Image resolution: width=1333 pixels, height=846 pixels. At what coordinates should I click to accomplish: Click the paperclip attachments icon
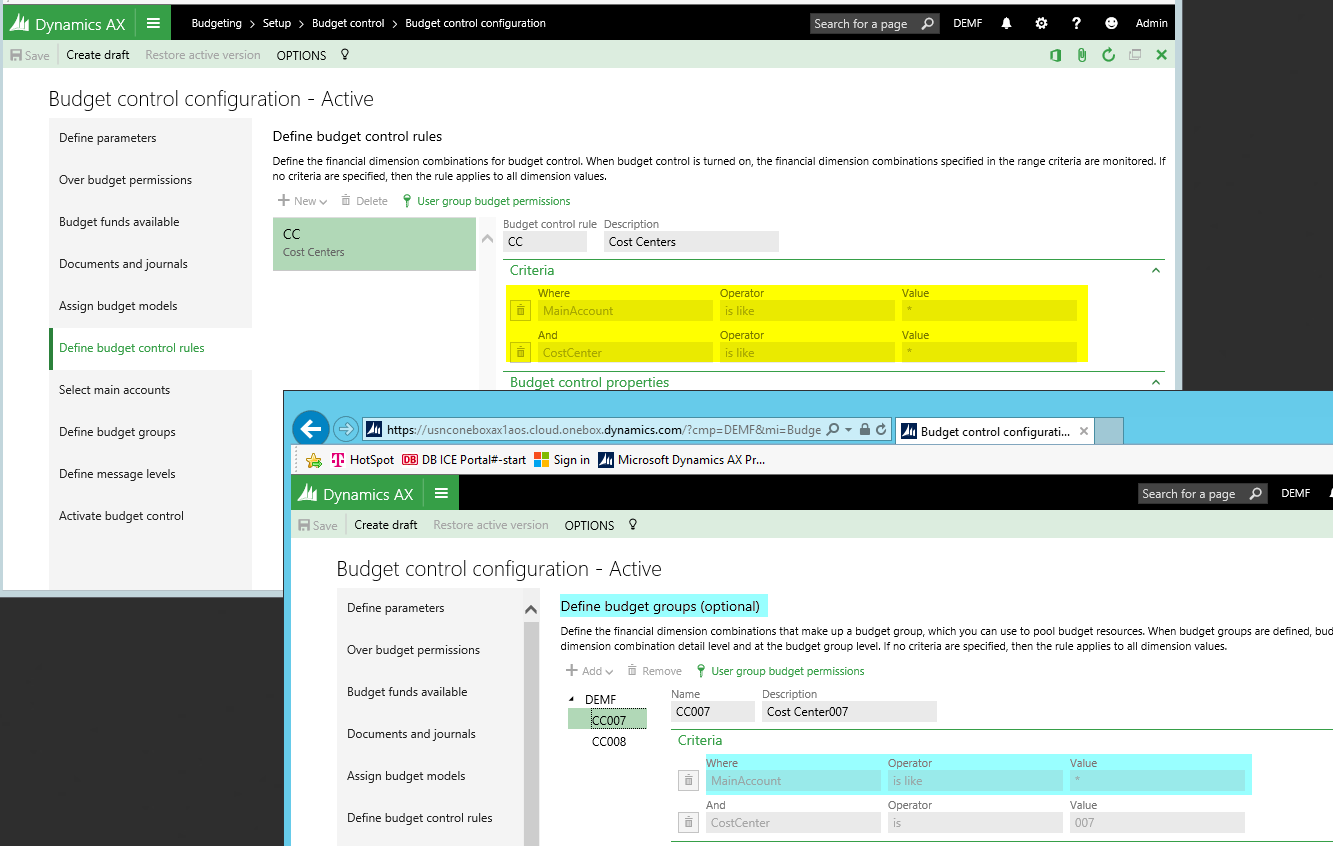point(1082,55)
